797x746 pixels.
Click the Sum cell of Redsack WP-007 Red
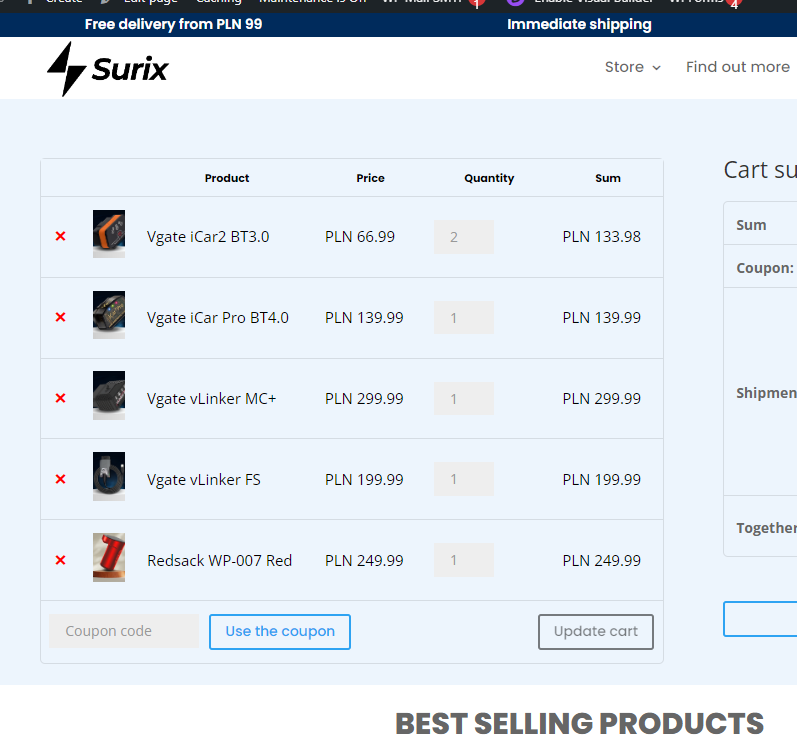coord(601,561)
